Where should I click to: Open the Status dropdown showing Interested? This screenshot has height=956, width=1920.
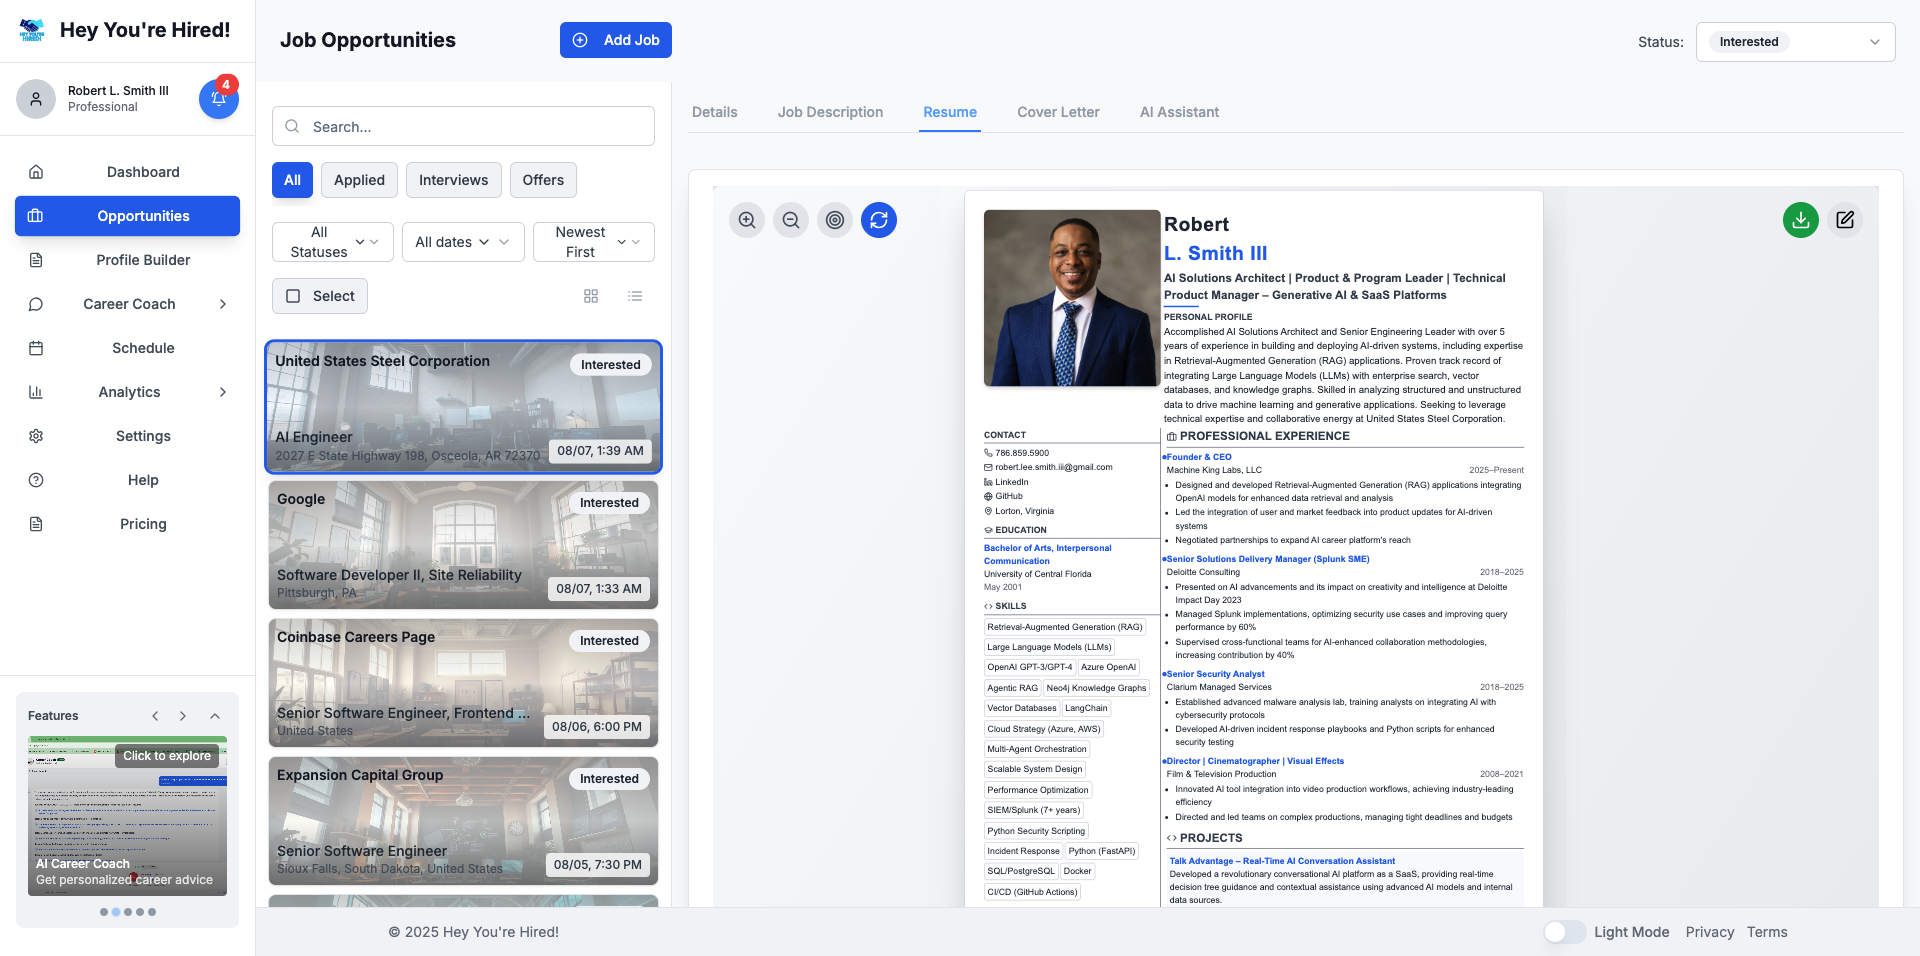pyautogui.click(x=1795, y=42)
